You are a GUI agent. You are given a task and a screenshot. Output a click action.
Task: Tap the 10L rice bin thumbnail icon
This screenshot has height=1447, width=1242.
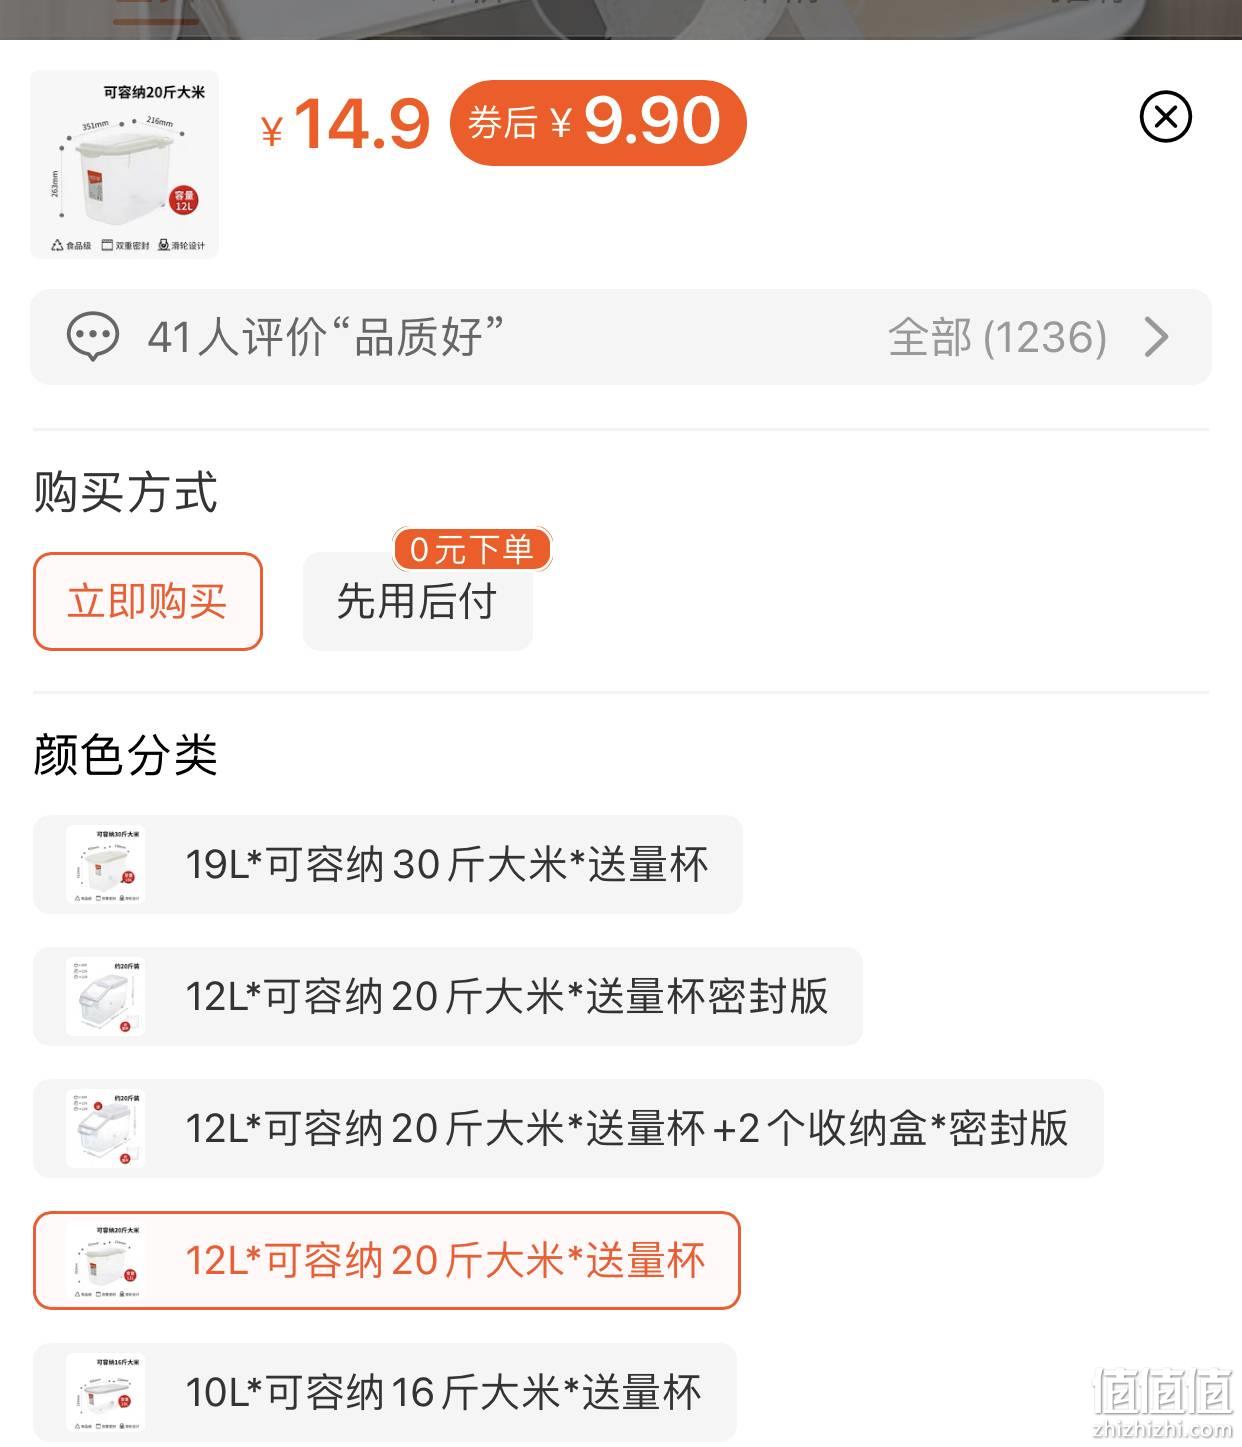click(106, 1392)
